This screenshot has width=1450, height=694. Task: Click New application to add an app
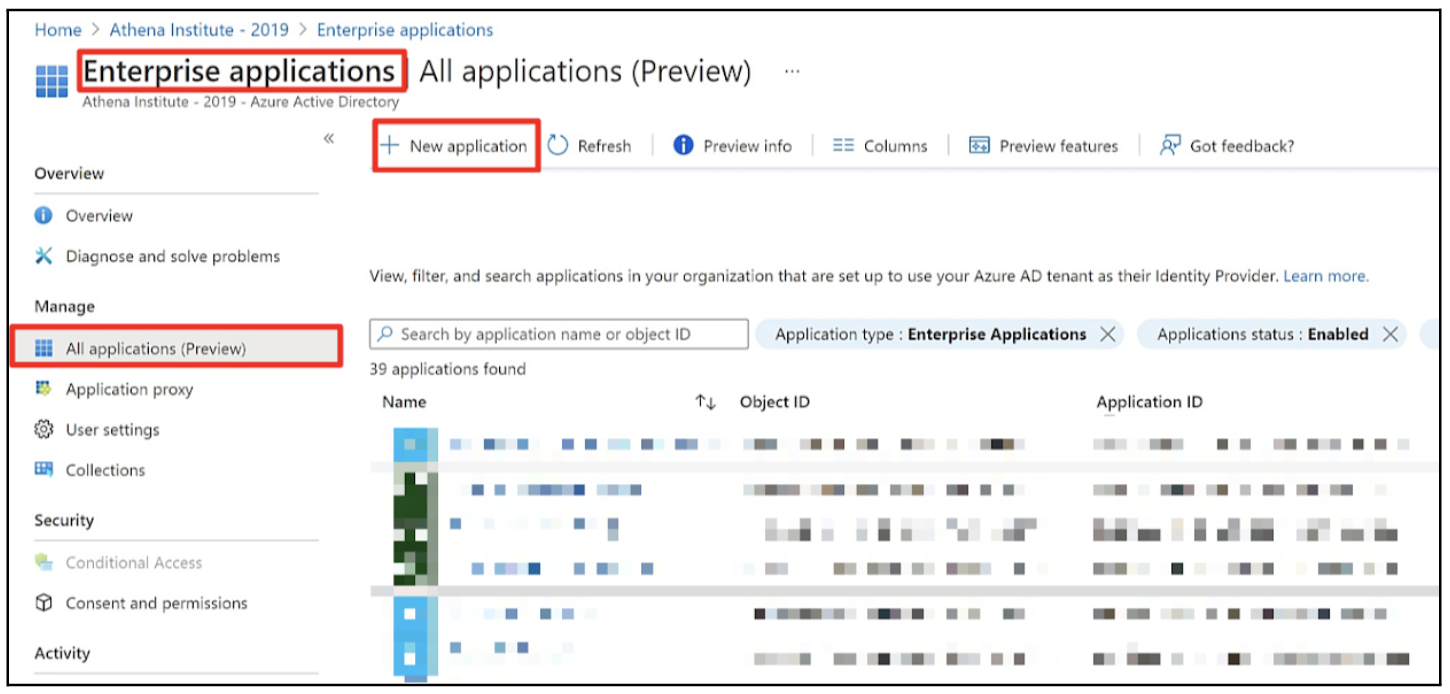(455, 146)
